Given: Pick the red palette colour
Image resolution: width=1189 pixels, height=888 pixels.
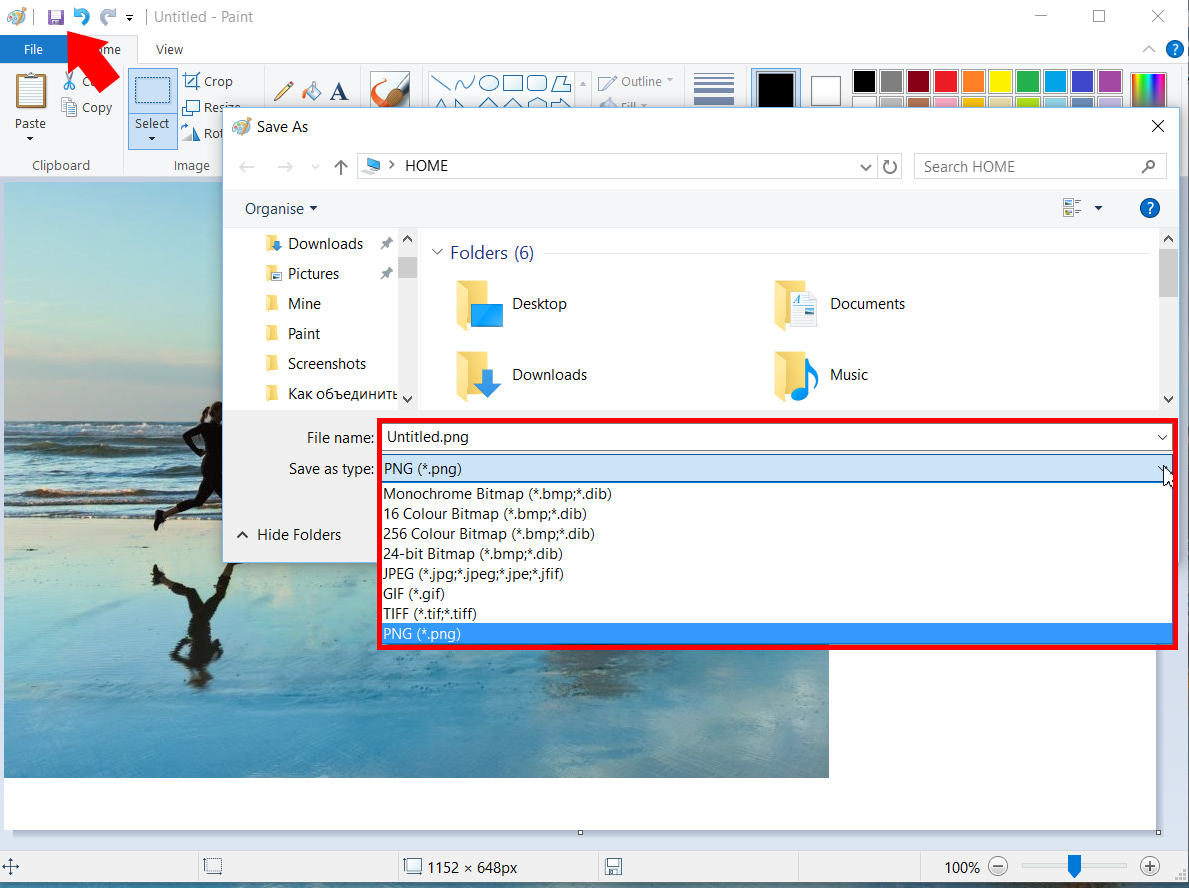Looking at the screenshot, I should (x=946, y=80).
